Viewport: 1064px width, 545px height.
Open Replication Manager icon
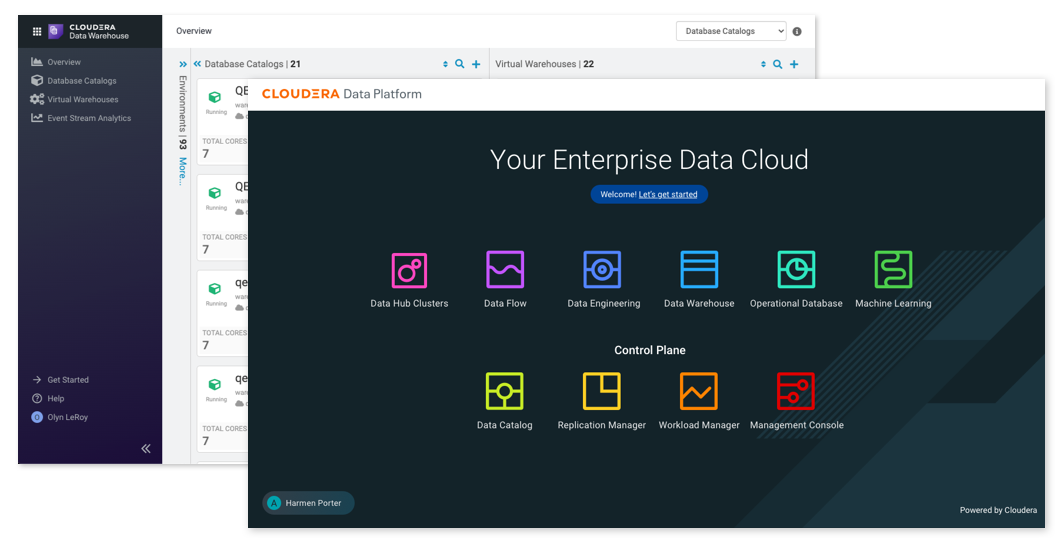601,391
